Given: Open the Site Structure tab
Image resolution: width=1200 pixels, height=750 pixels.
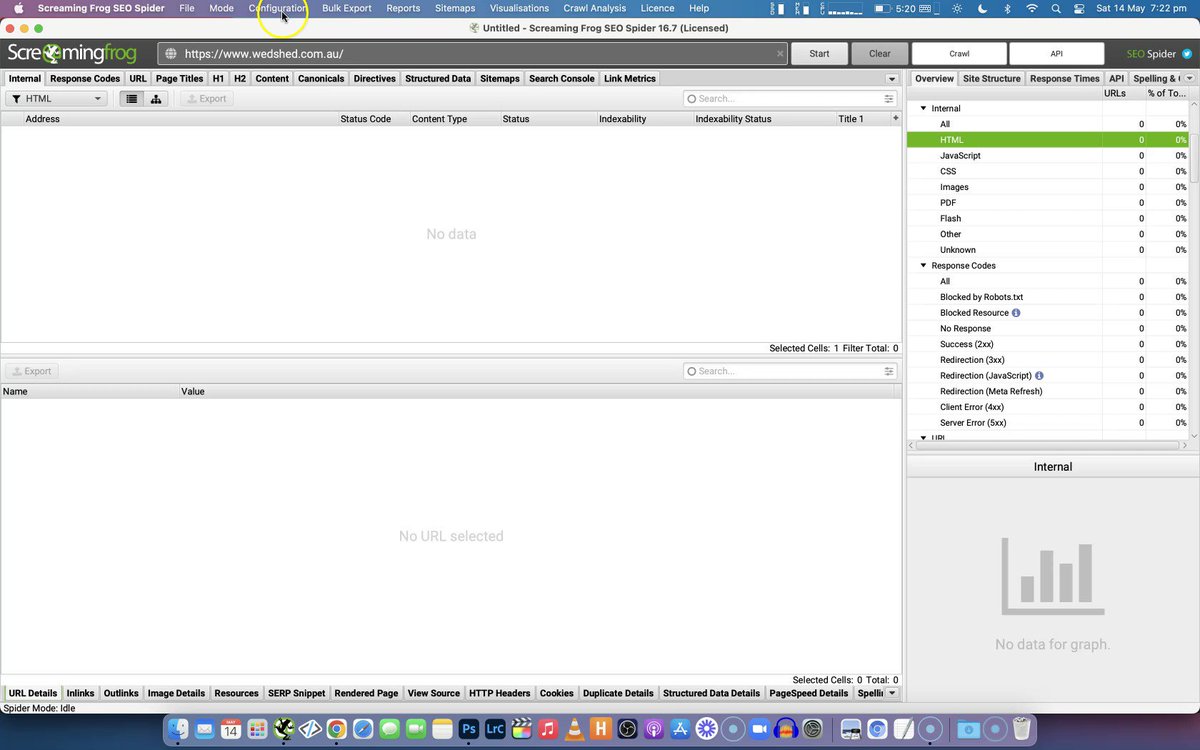Looking at the screenshot, I should click(x=992, y=79).
